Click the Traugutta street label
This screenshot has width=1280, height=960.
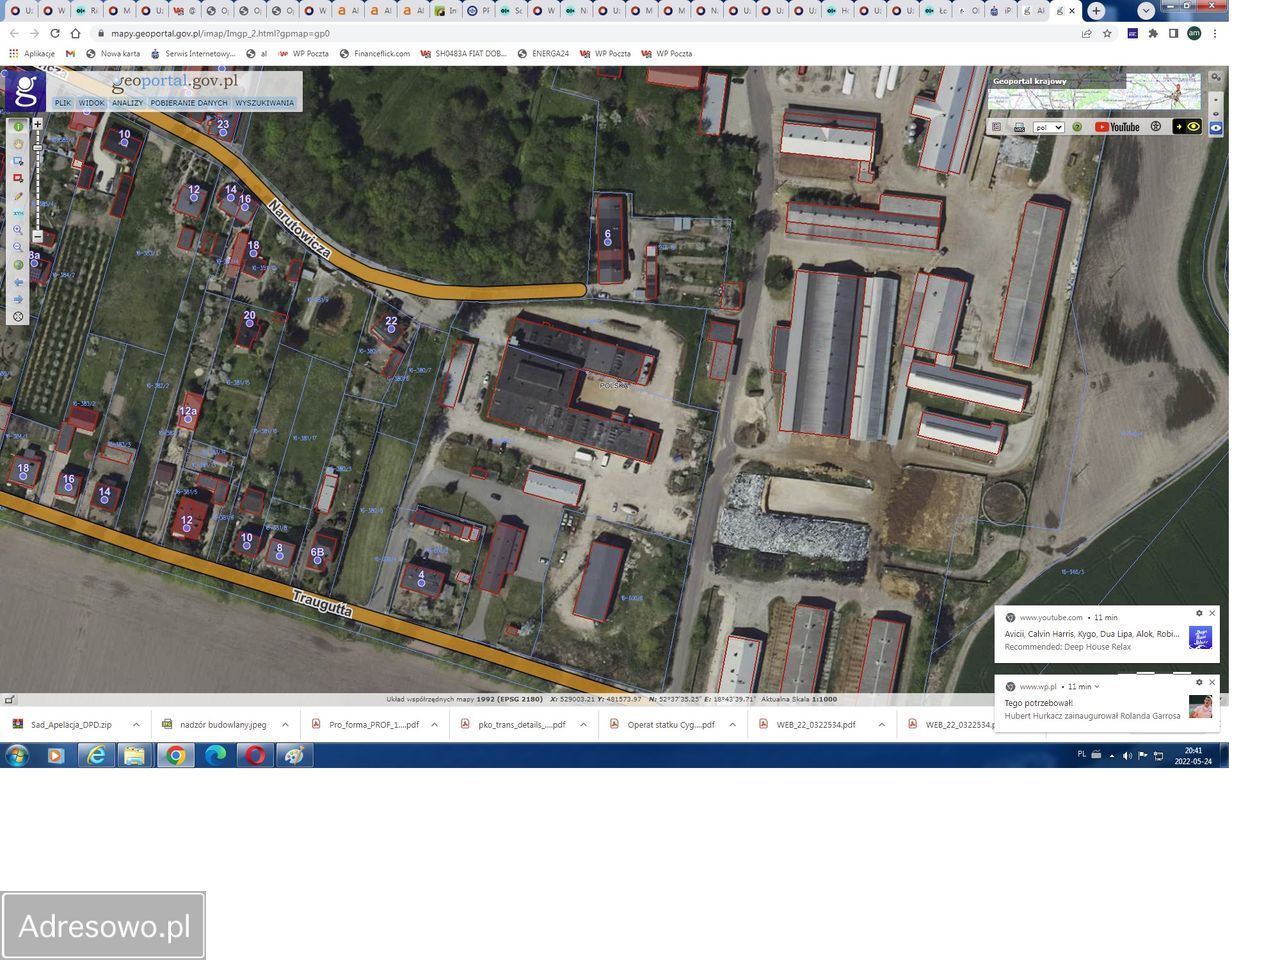(322, 604)
